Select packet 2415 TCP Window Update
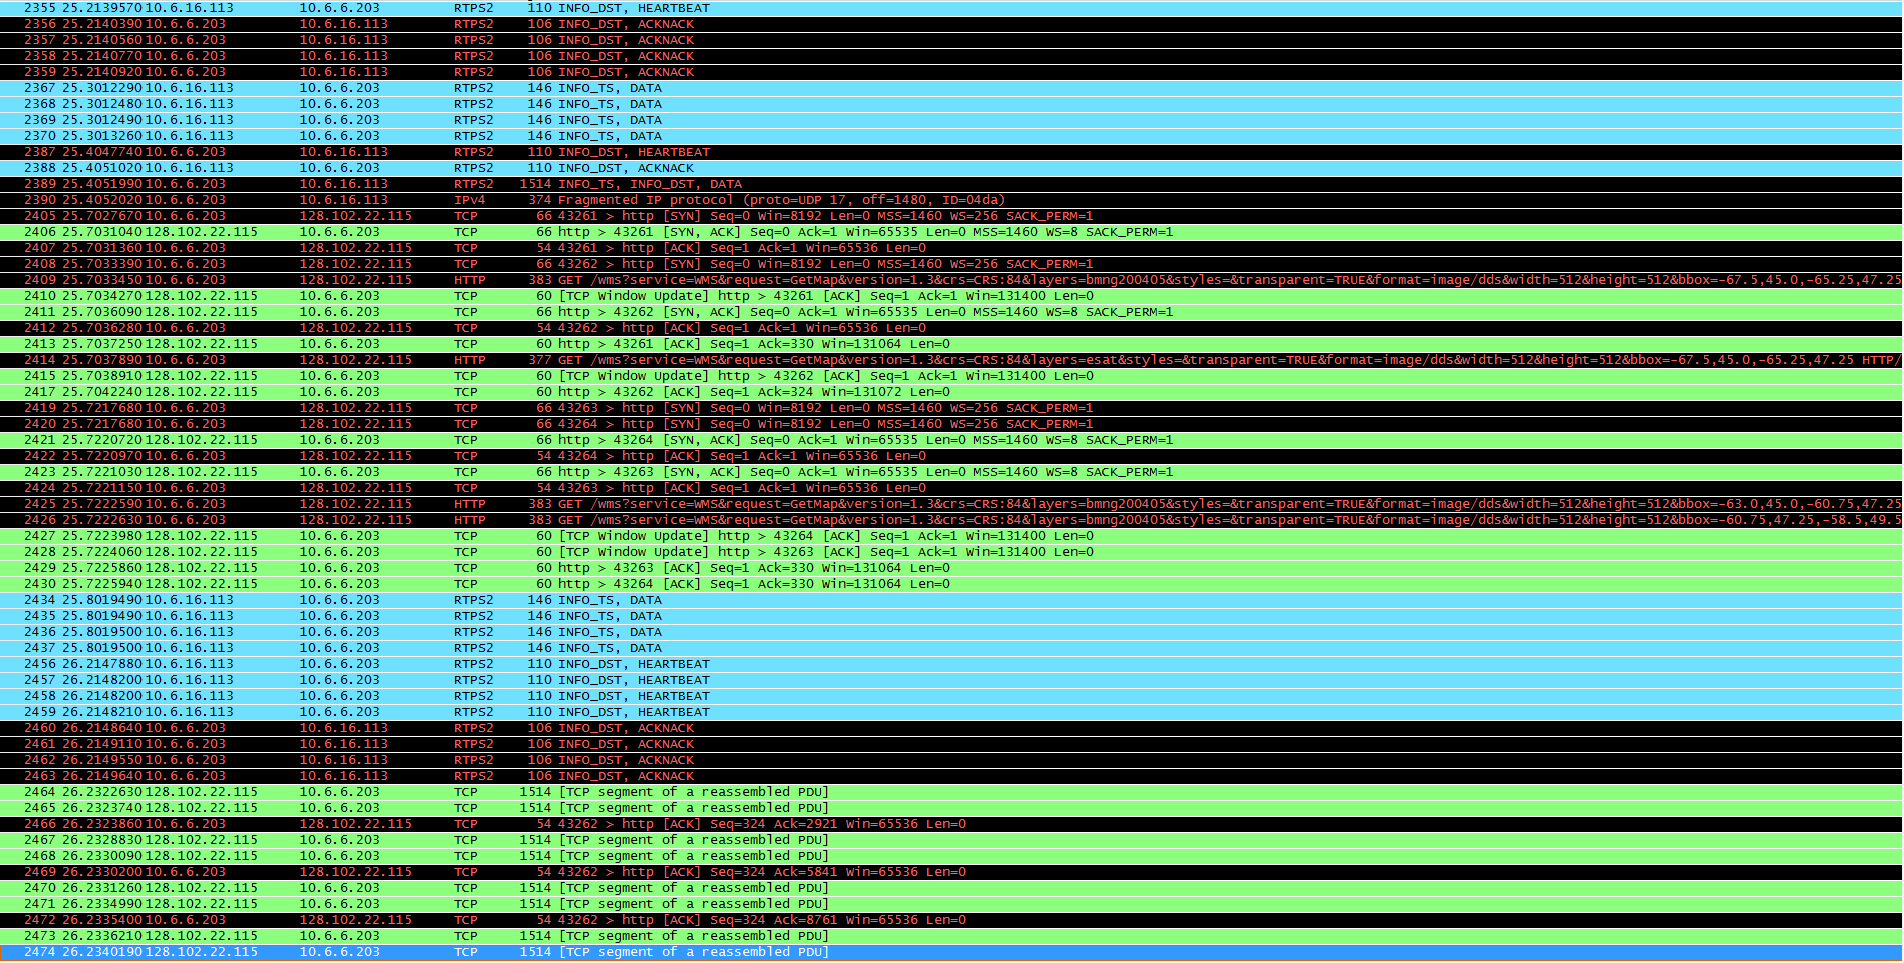Viewport: 1904px width, 963px height. point(952,376)
